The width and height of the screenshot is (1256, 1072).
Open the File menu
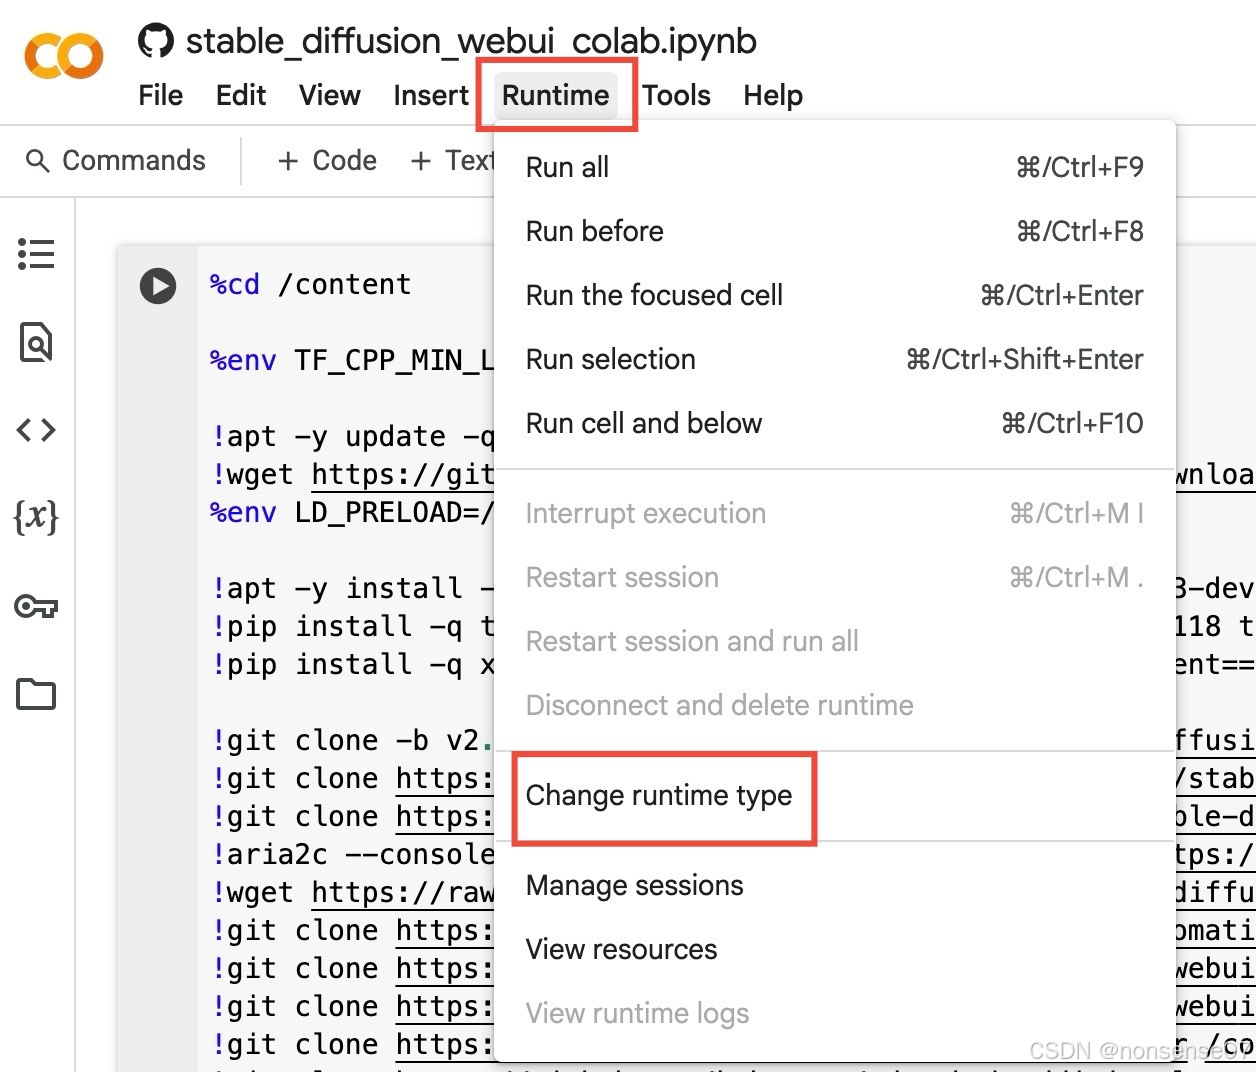(x=161, y=95)
